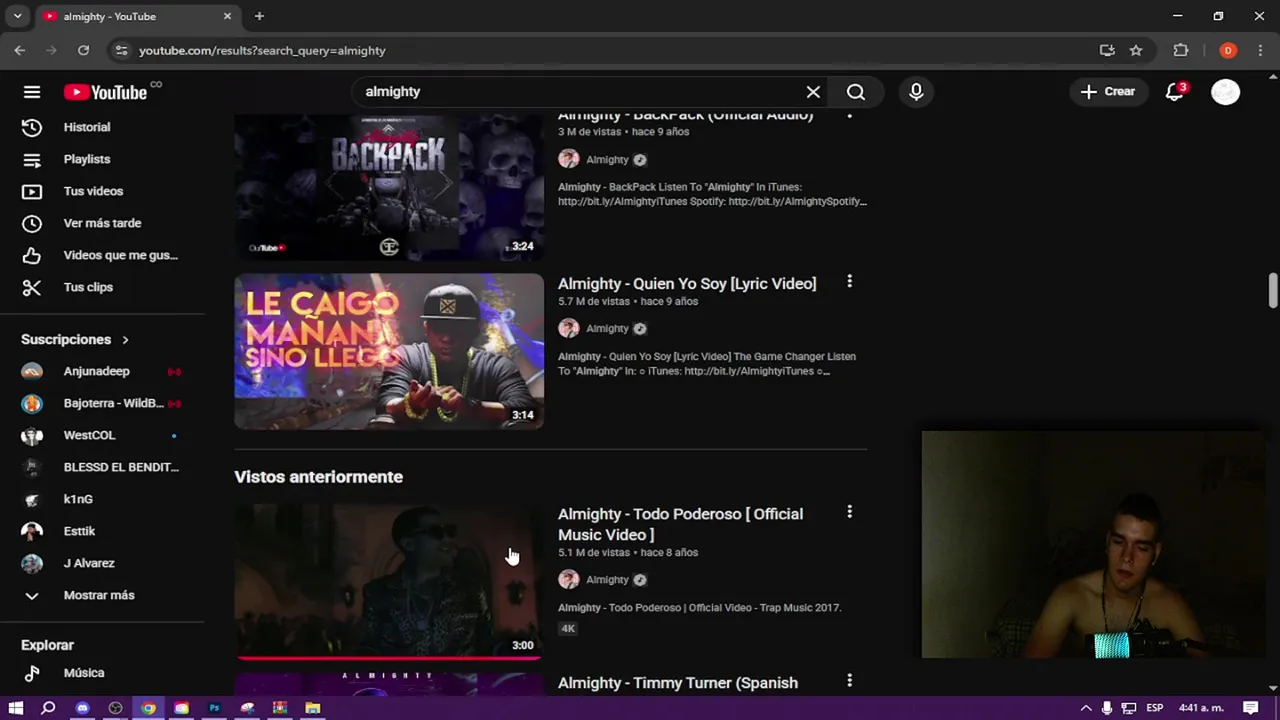Bookmark this page with the star icon
This screenshot has width=1280, height=720.
click(1136, 50)
